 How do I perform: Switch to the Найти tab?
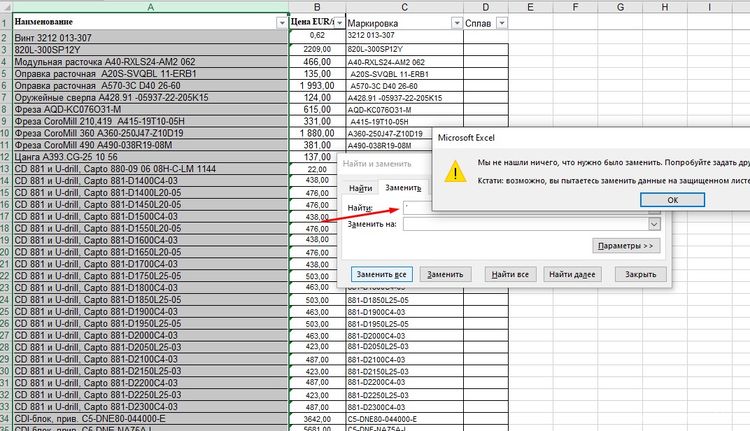(x=360, y=188)
